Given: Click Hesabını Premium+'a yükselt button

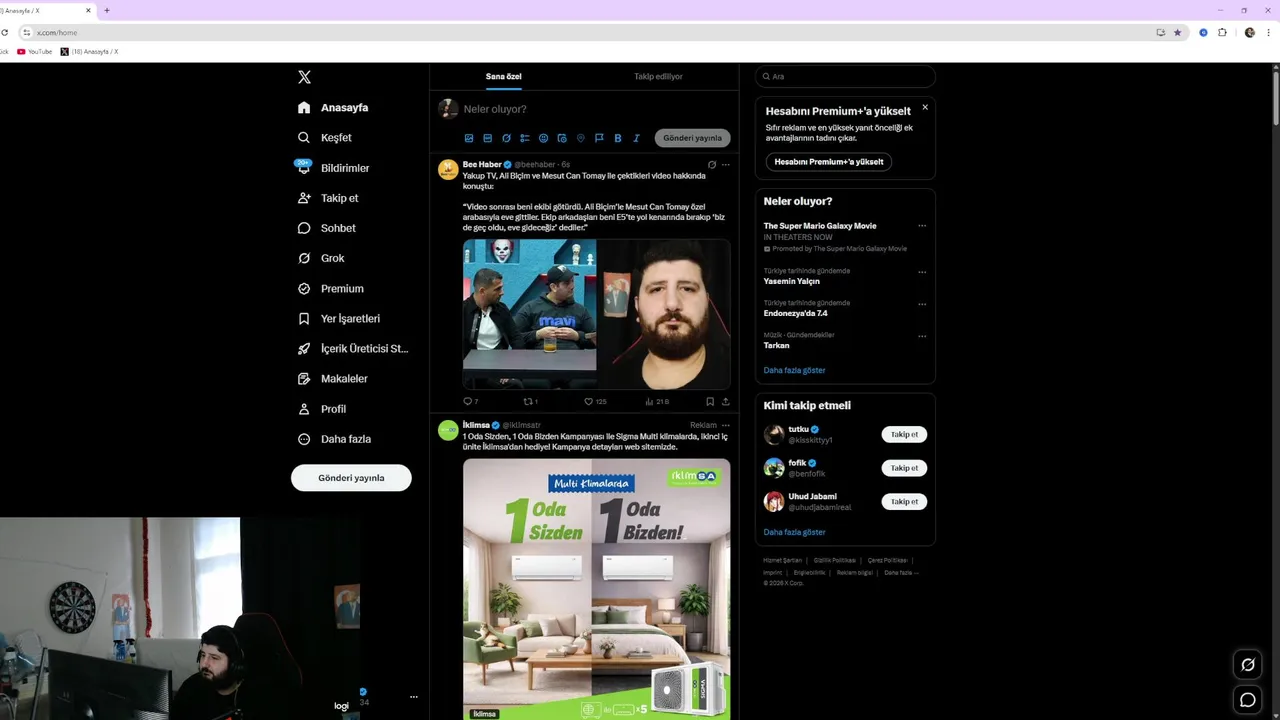Looking at the screenshot, I should (x=829, y=161).
